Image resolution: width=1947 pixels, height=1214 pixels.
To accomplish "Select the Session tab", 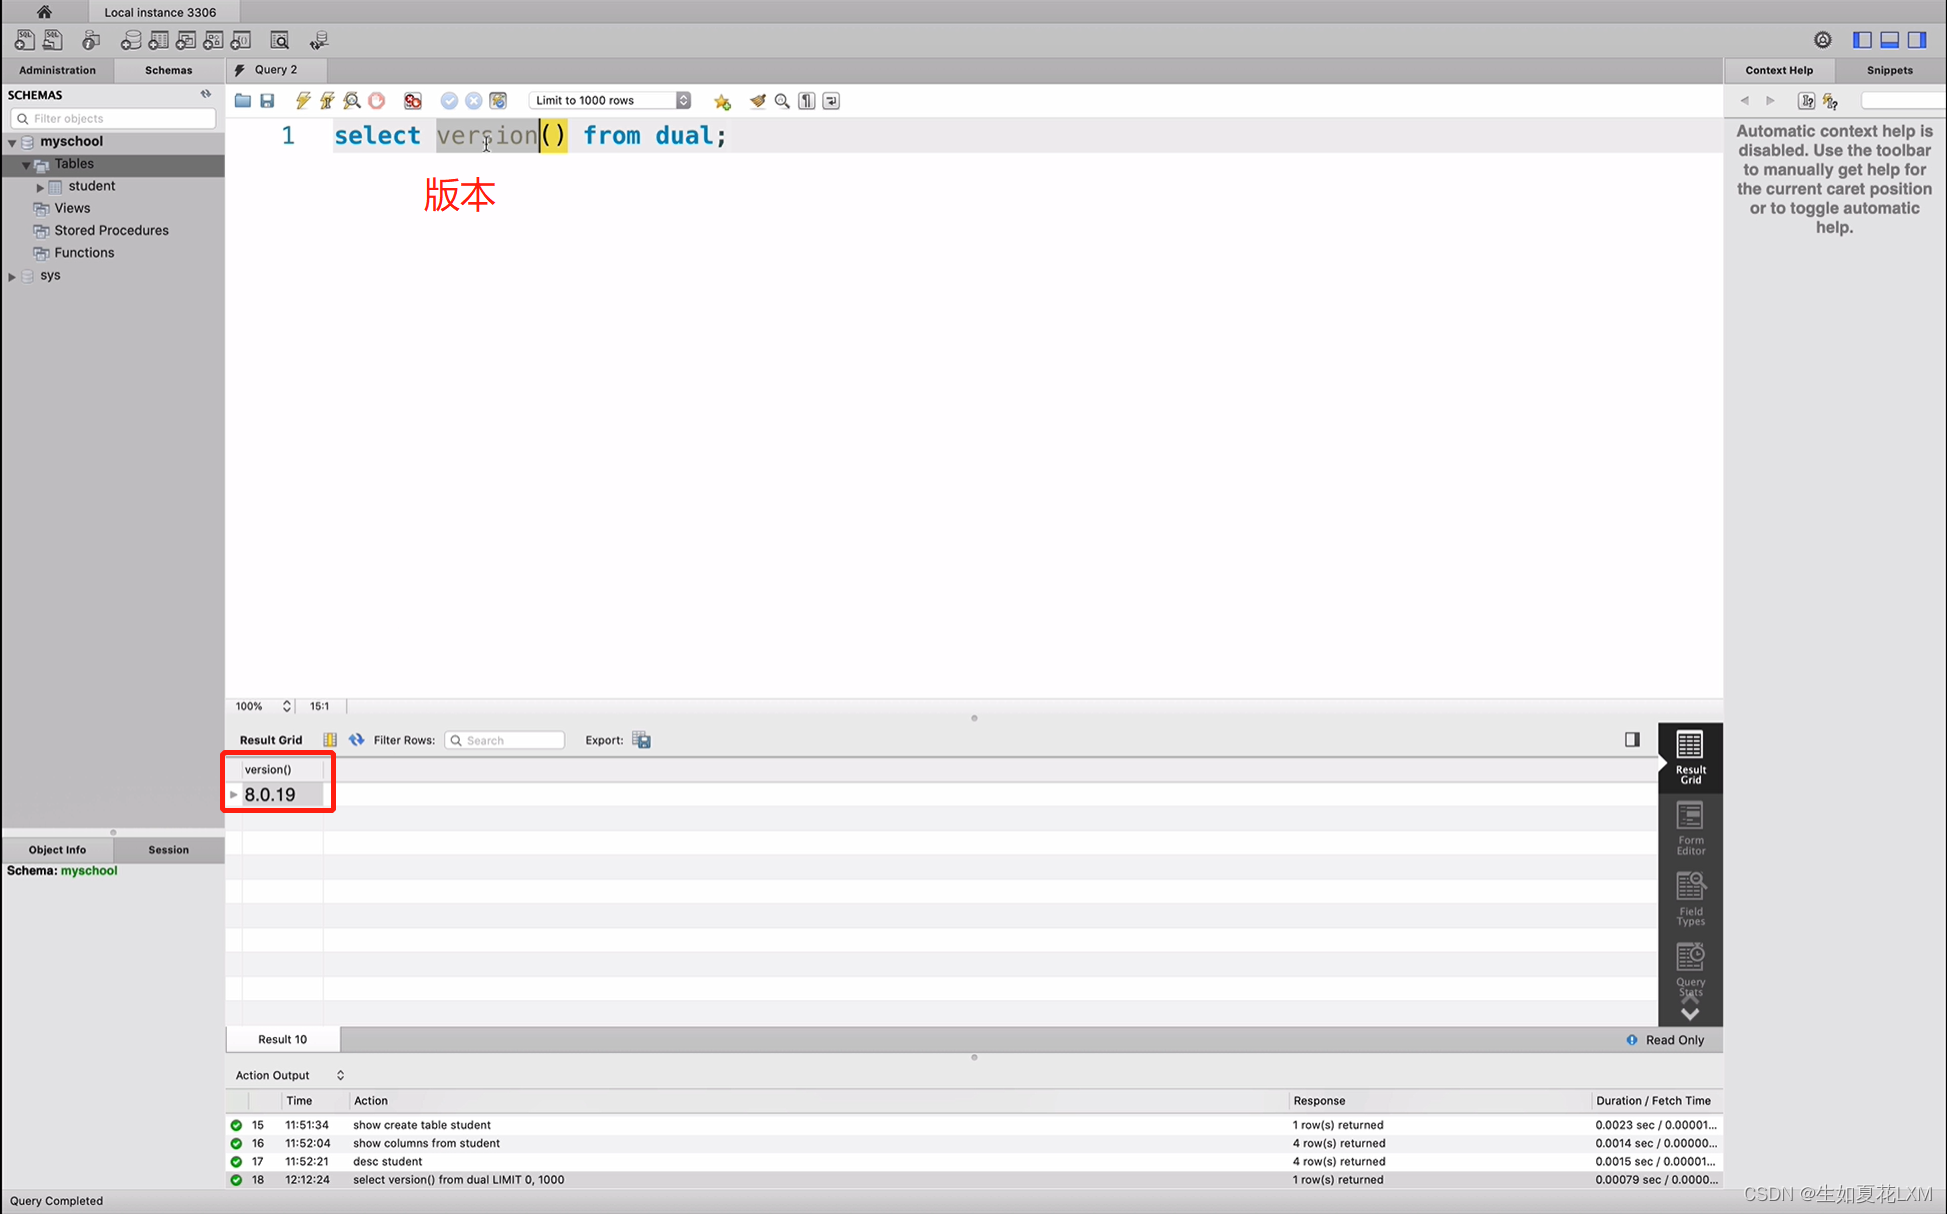I will coord(168,849).
